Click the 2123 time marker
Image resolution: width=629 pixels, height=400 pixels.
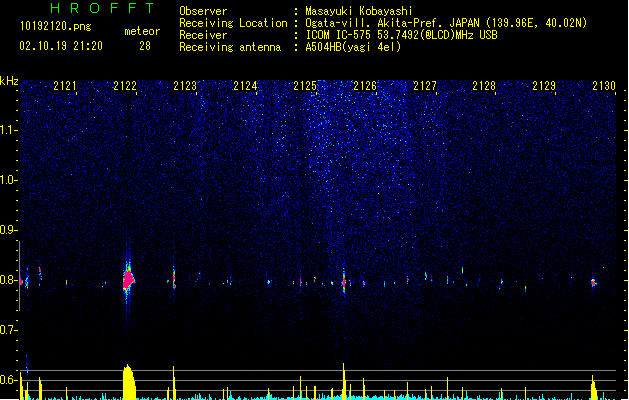pos(185,86)
